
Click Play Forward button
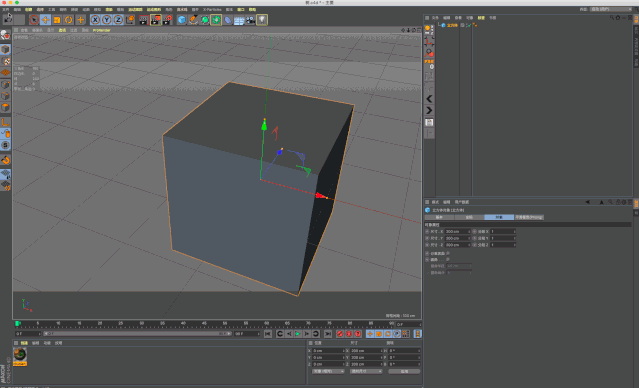(298, 334)
